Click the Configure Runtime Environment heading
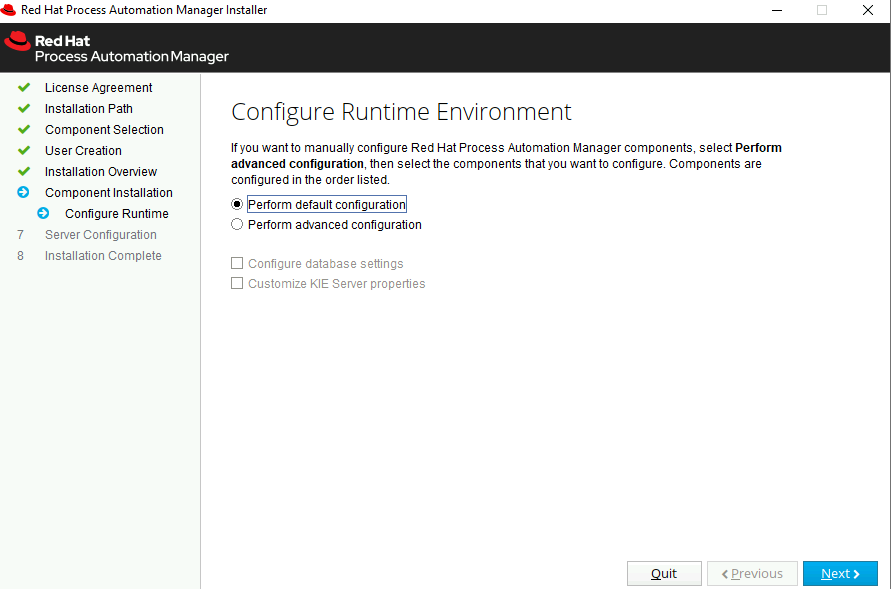 click(x=401, y=112)
